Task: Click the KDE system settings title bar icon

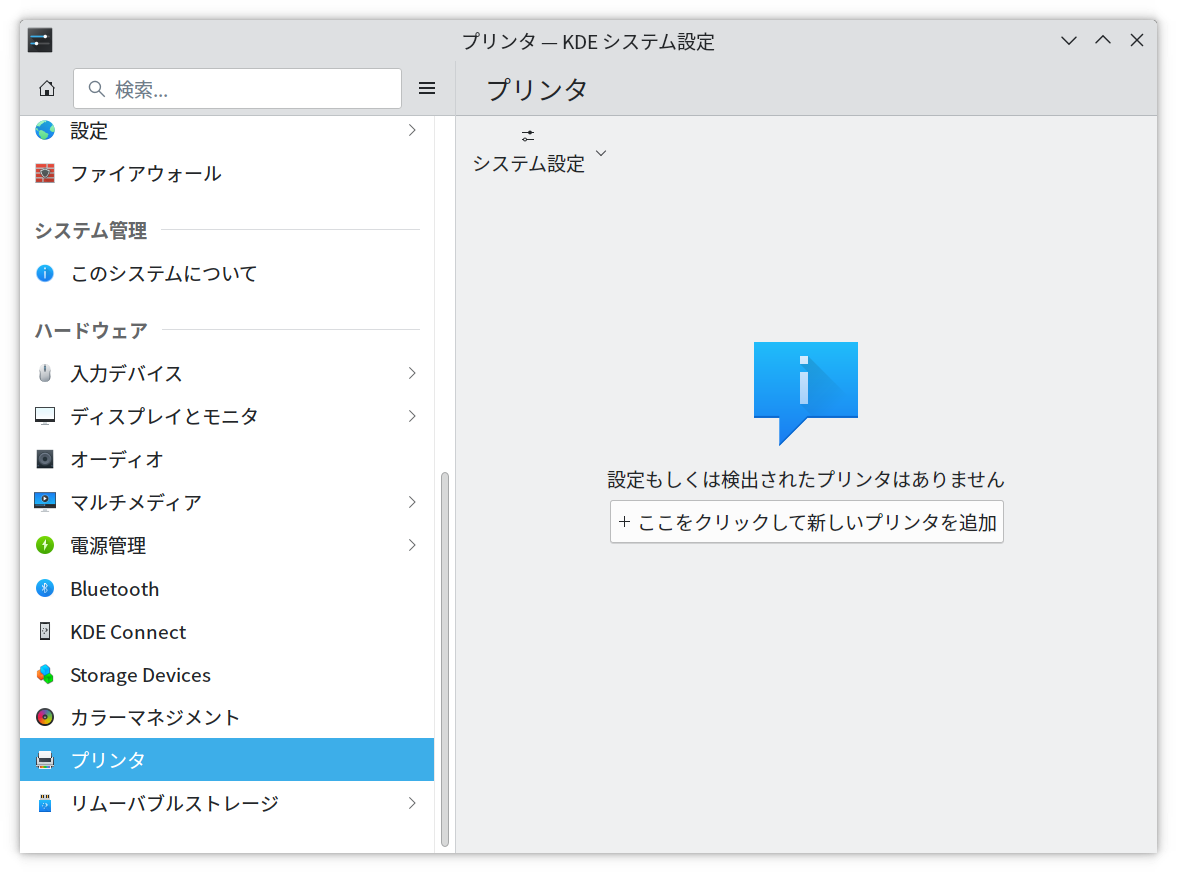Action: (40, 40)
